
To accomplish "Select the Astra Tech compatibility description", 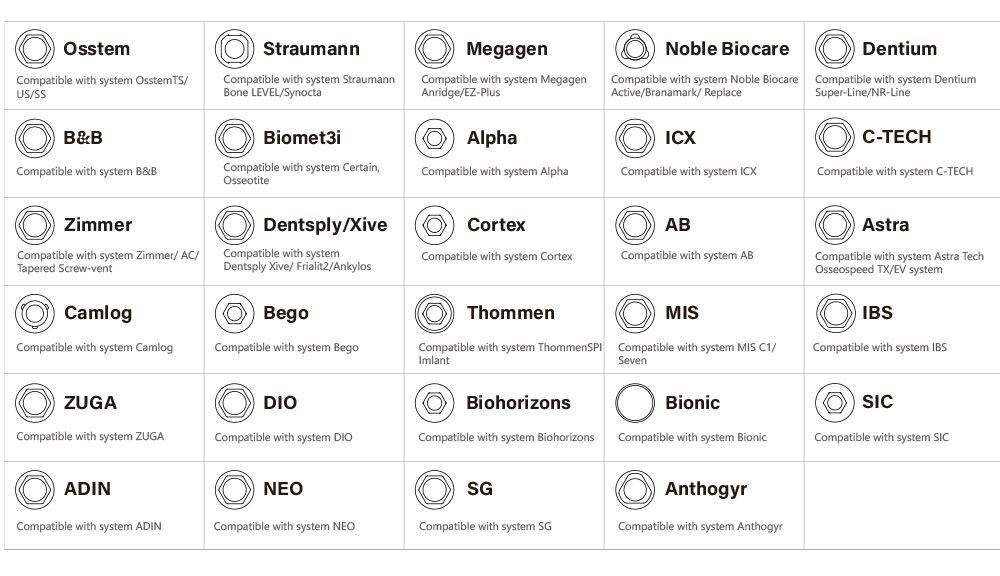I will [898, 263].
